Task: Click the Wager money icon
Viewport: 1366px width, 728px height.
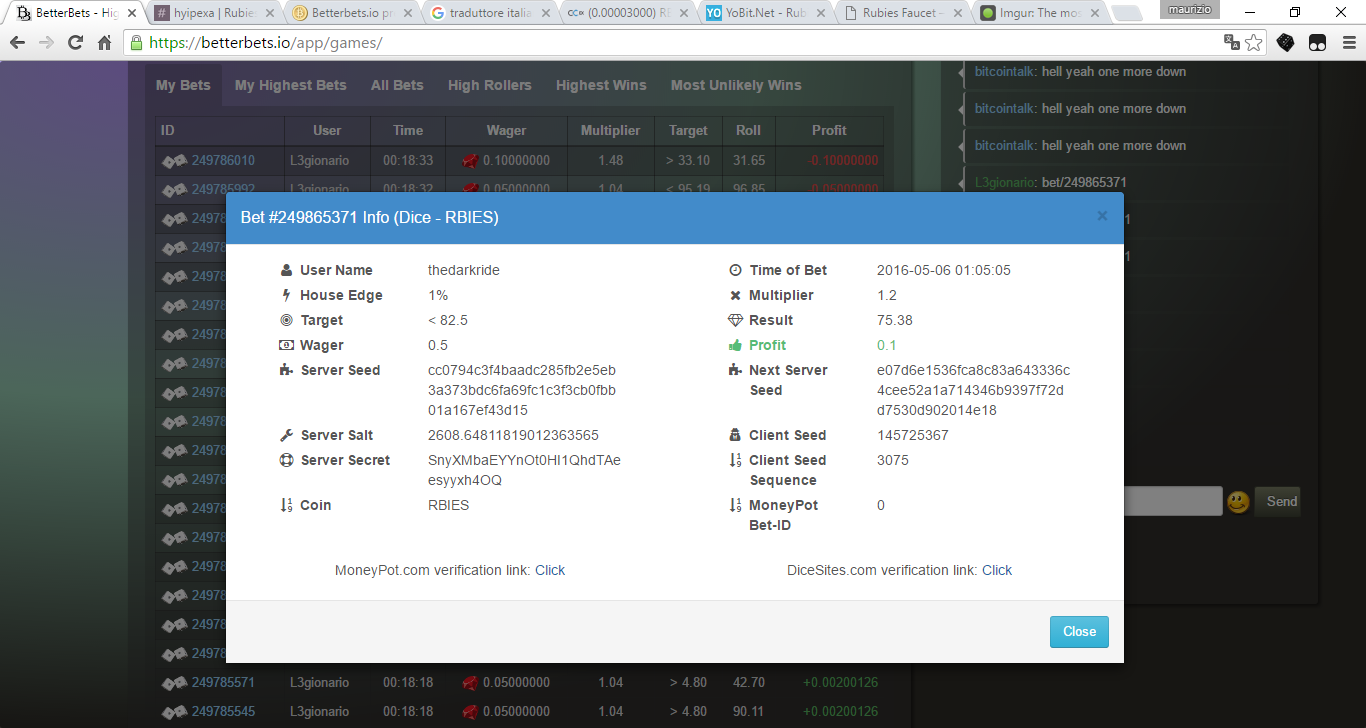Action: [x=287, y=345]
